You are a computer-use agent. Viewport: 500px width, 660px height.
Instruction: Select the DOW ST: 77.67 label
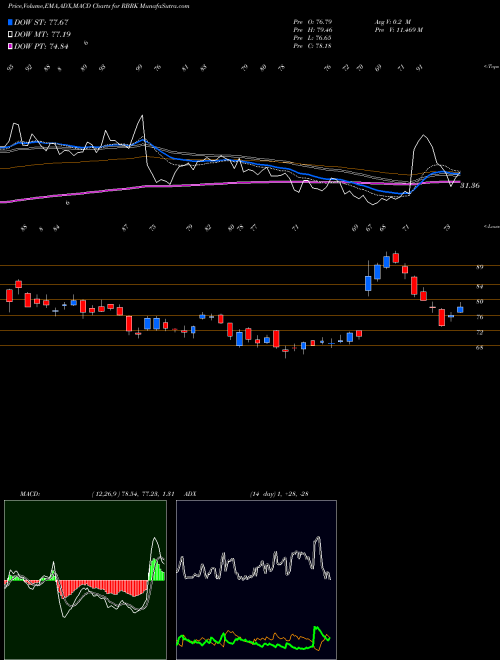tap(41, 22)
